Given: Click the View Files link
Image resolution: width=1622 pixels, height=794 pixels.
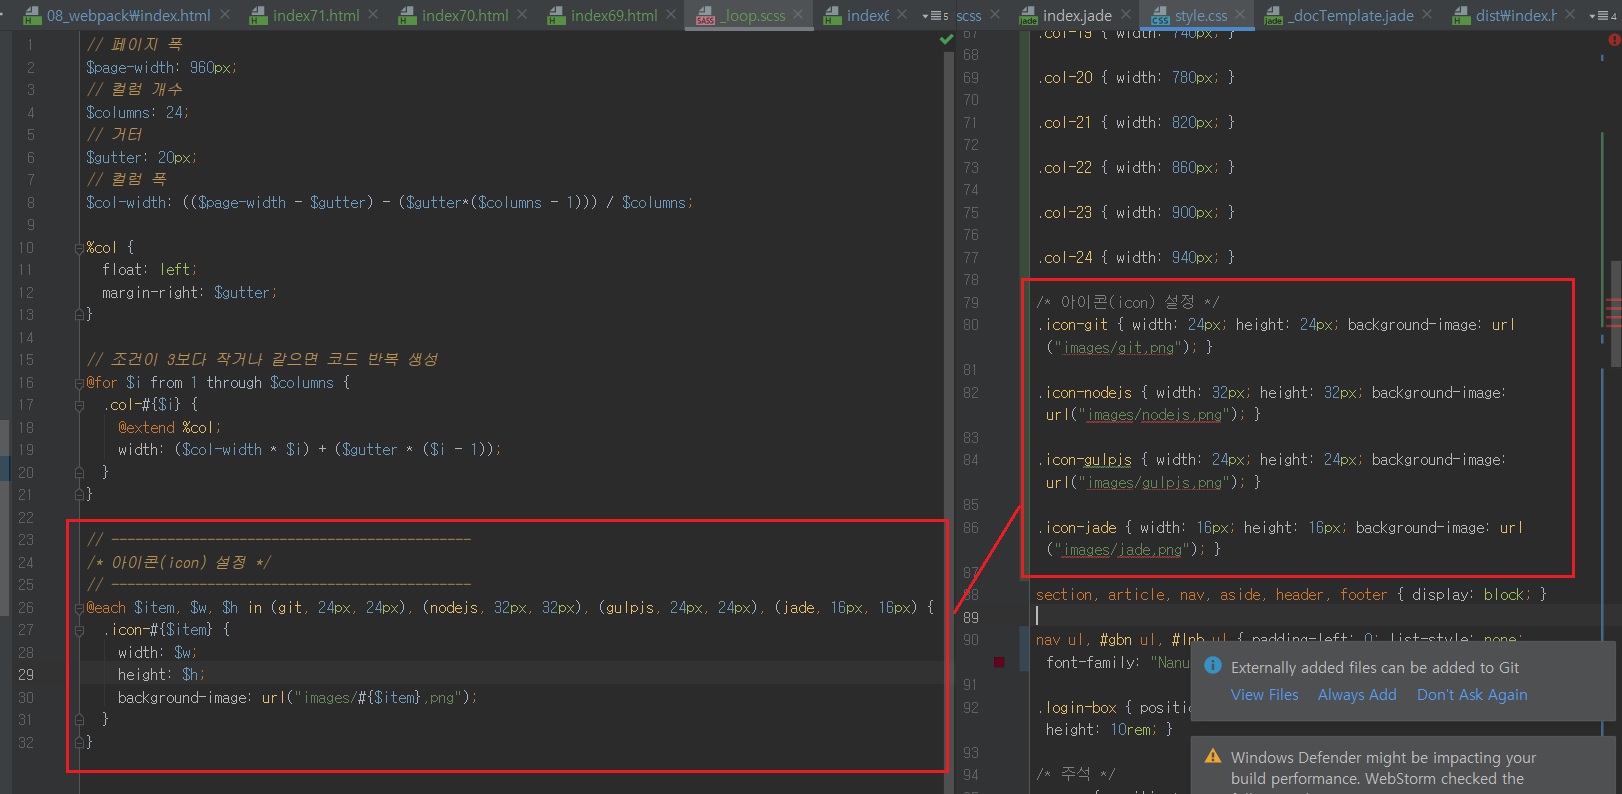Looking at the screenshot, I should tap(1264, 695).
